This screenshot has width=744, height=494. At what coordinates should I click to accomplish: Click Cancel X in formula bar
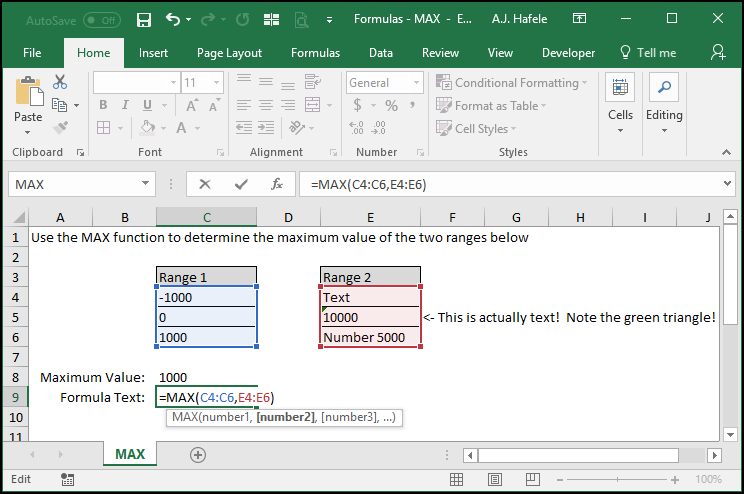205,184
